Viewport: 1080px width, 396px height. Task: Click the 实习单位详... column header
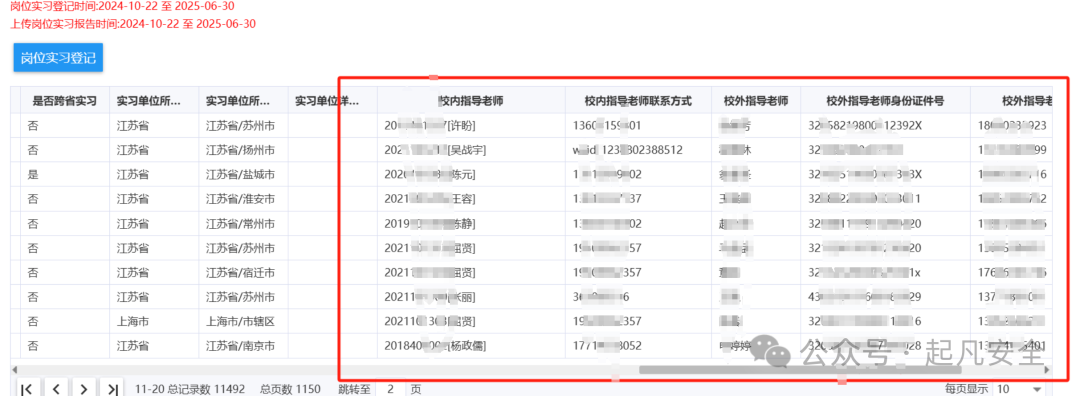[x=333, y=101]
